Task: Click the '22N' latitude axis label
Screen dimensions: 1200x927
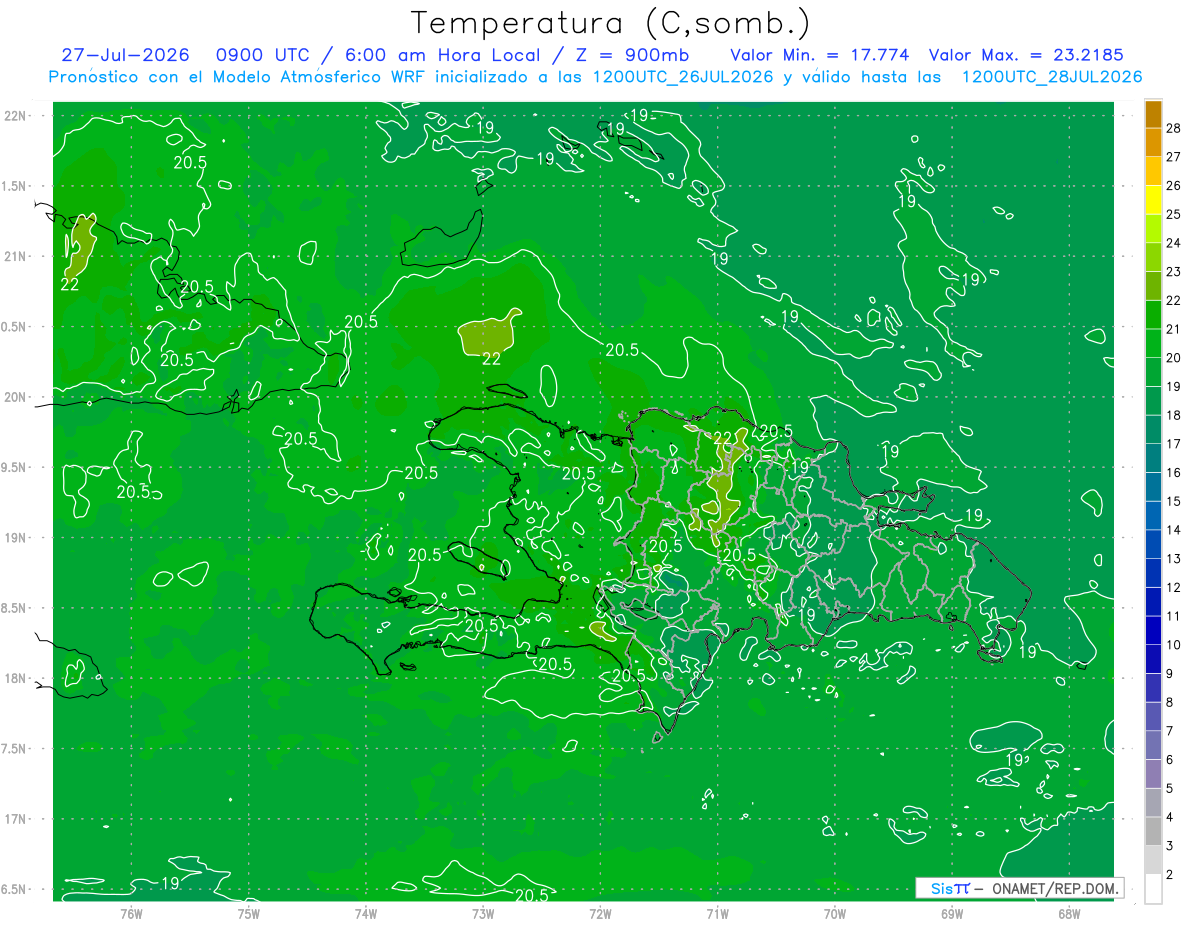Action: pyautogui.click(x=16, y=115)
